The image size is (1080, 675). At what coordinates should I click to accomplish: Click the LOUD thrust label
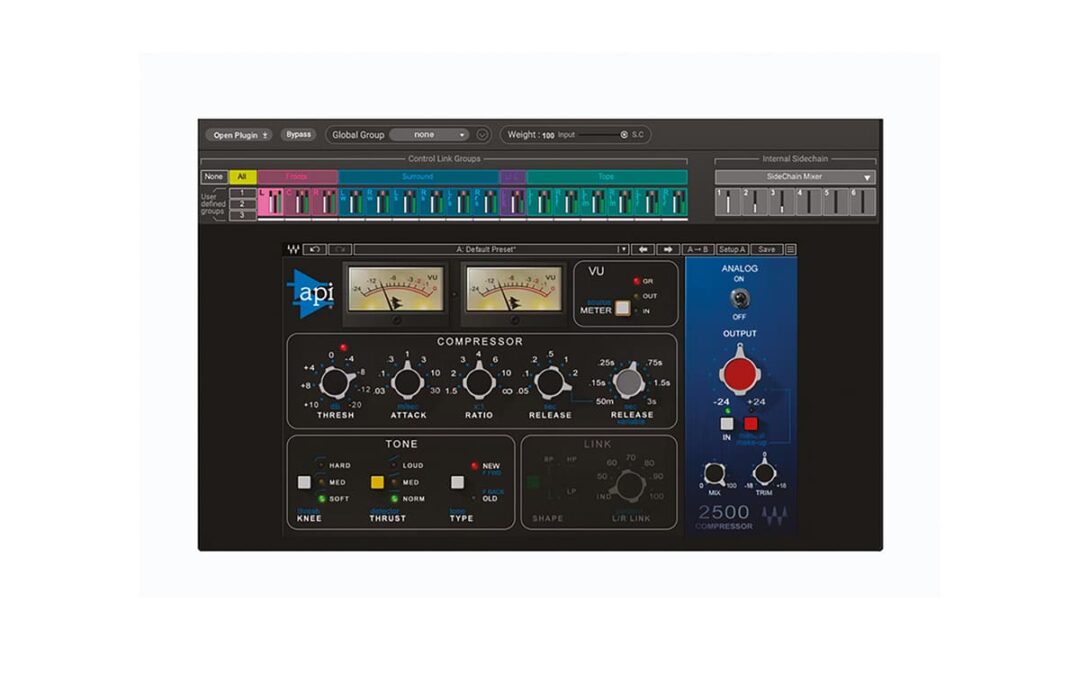click(x=413, y=466)
